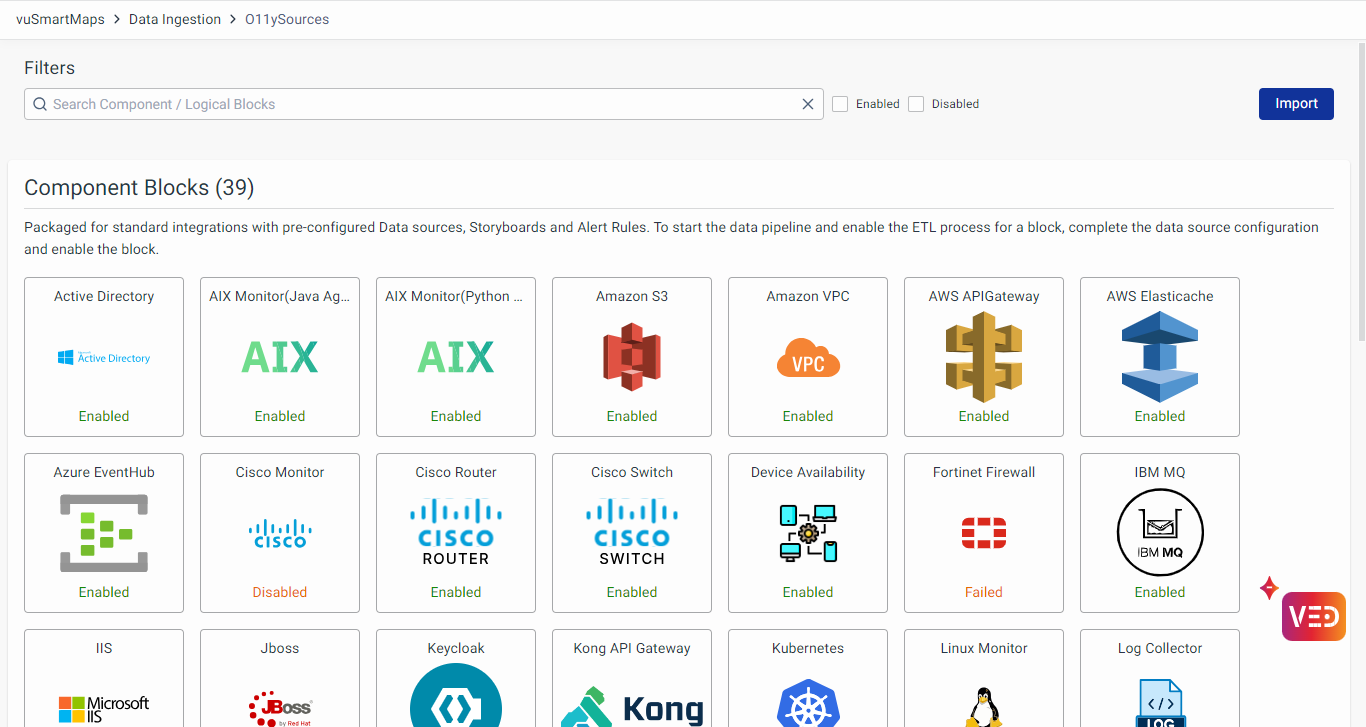Viewport: 1366px width, 727px height.
Task: Open the AWS APIGateway icon
Action: 984,357
